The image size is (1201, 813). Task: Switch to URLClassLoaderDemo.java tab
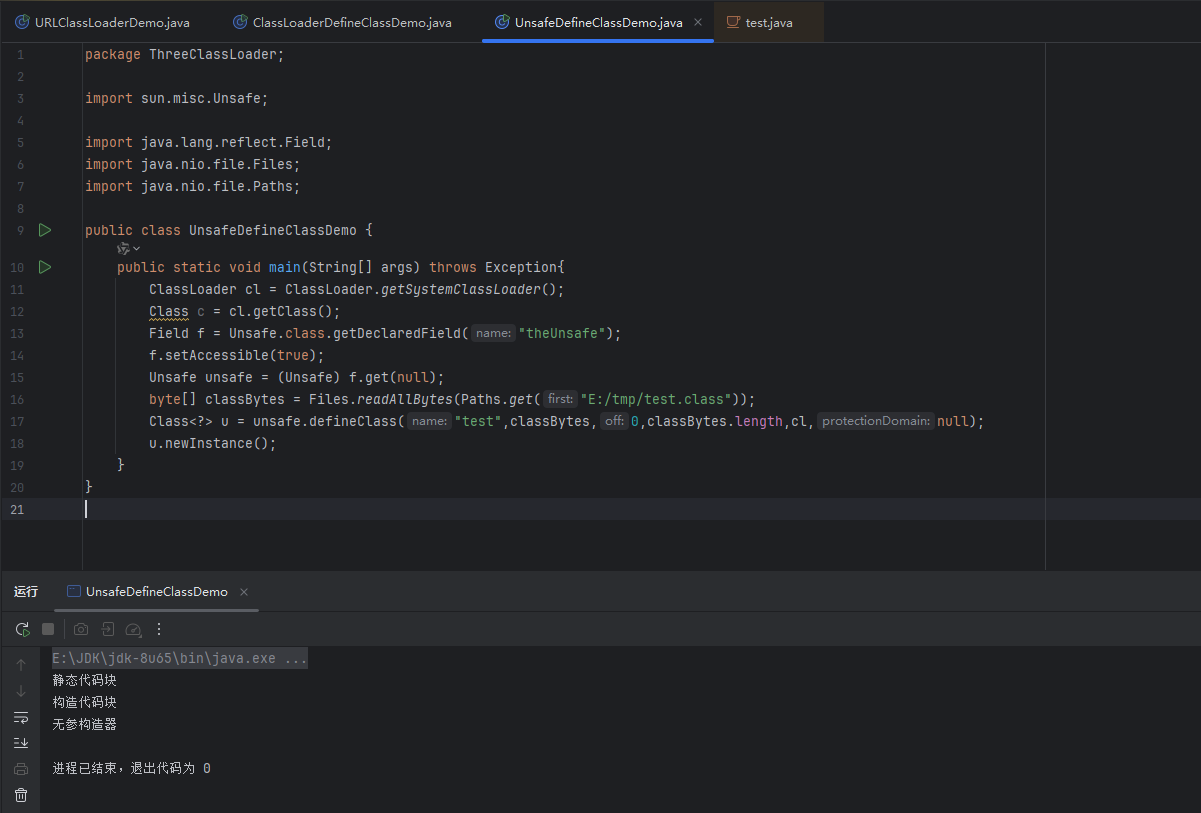tap(111, 22)
